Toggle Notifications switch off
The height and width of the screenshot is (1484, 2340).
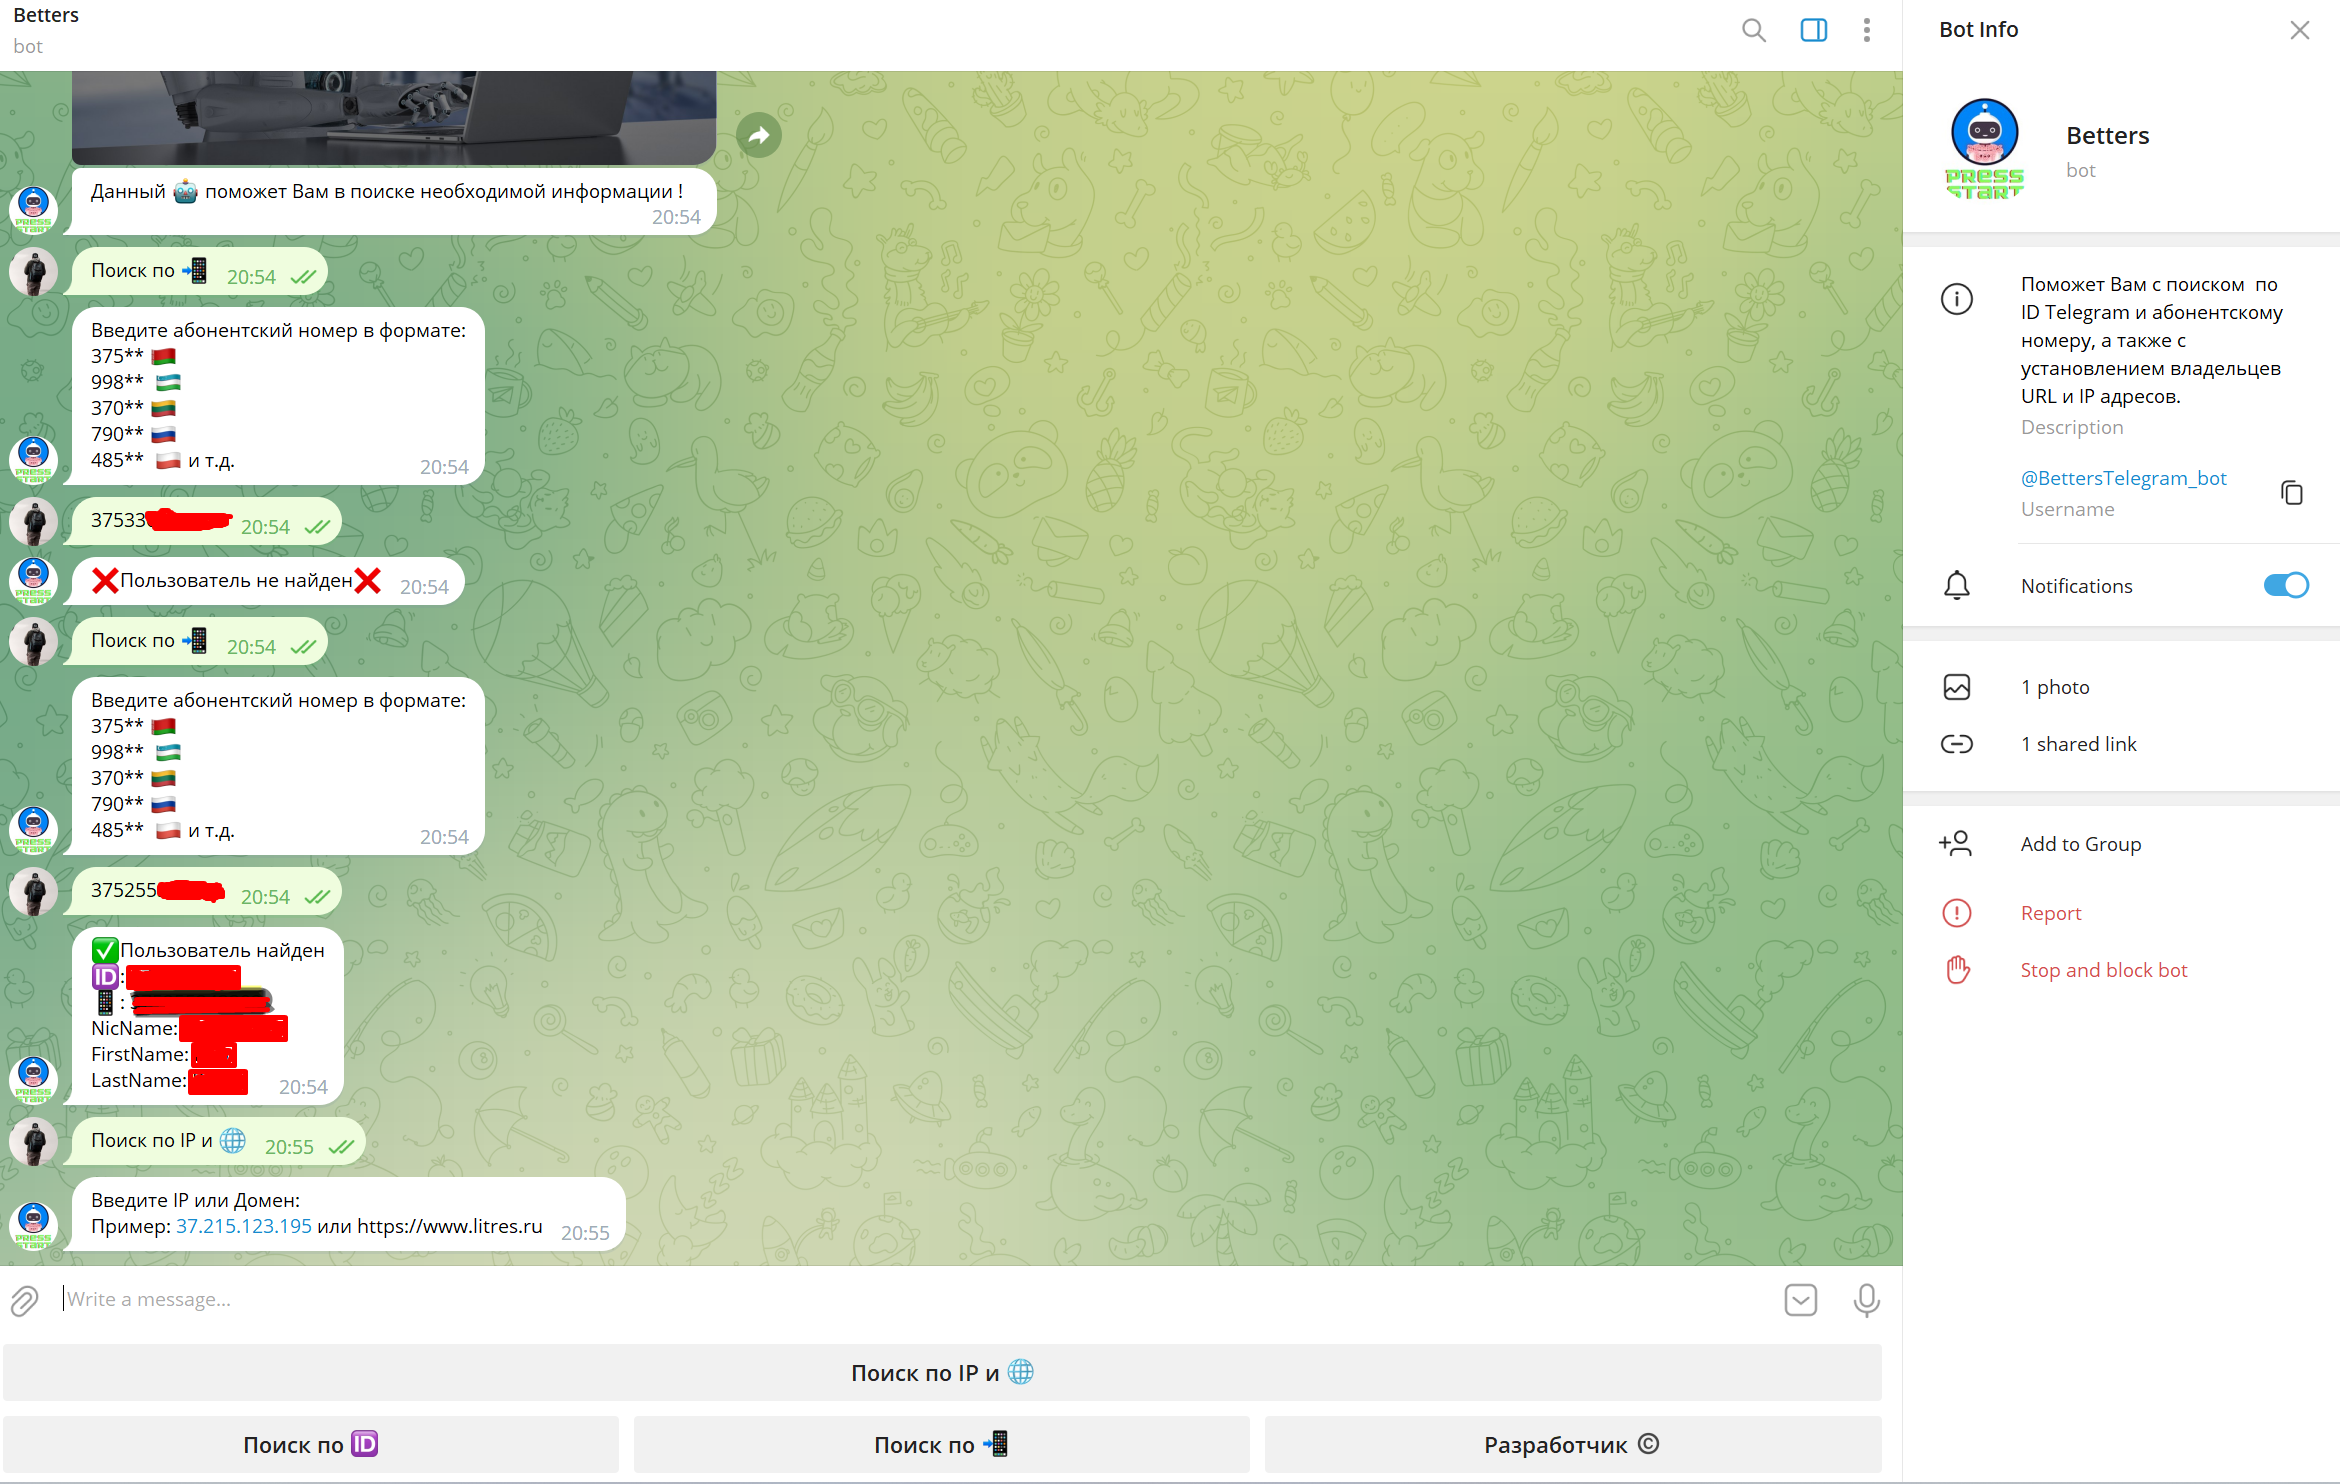click(x=2285, y=585)
